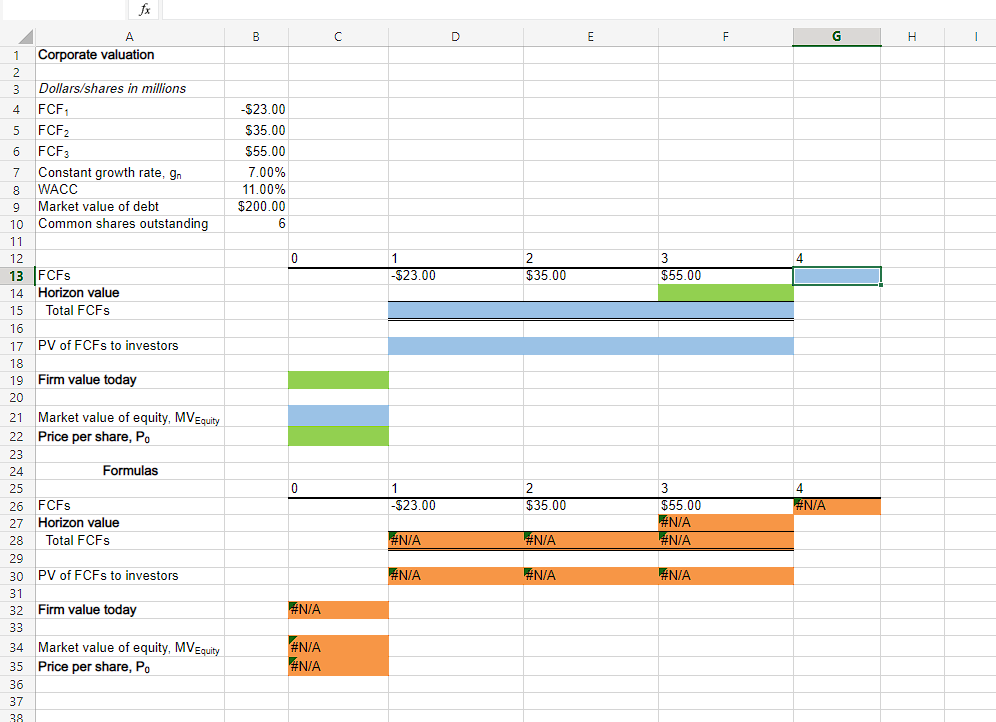The width and height of the screenshot is (996, 722).
Task: Select the WACC rate cell showing 11.00%
Action: click(255, 189)
